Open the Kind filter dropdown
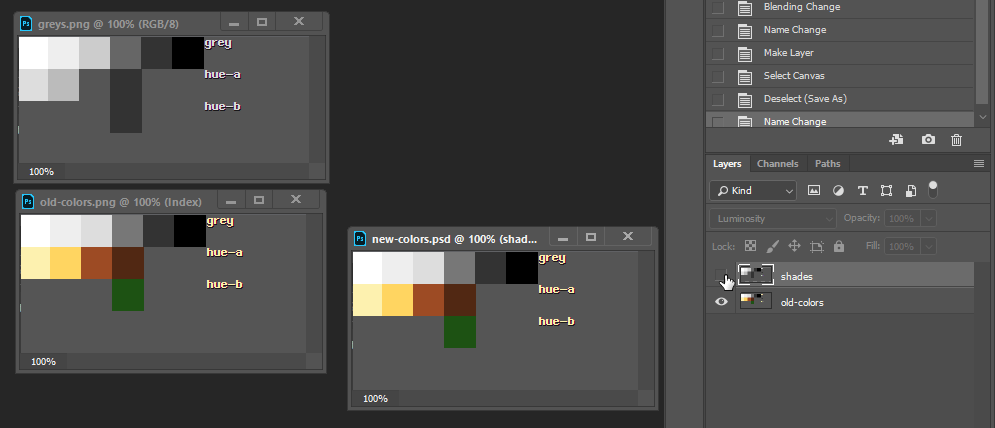Image resolution: width=995 pixels, height=428 pixels. click(753, 190)
